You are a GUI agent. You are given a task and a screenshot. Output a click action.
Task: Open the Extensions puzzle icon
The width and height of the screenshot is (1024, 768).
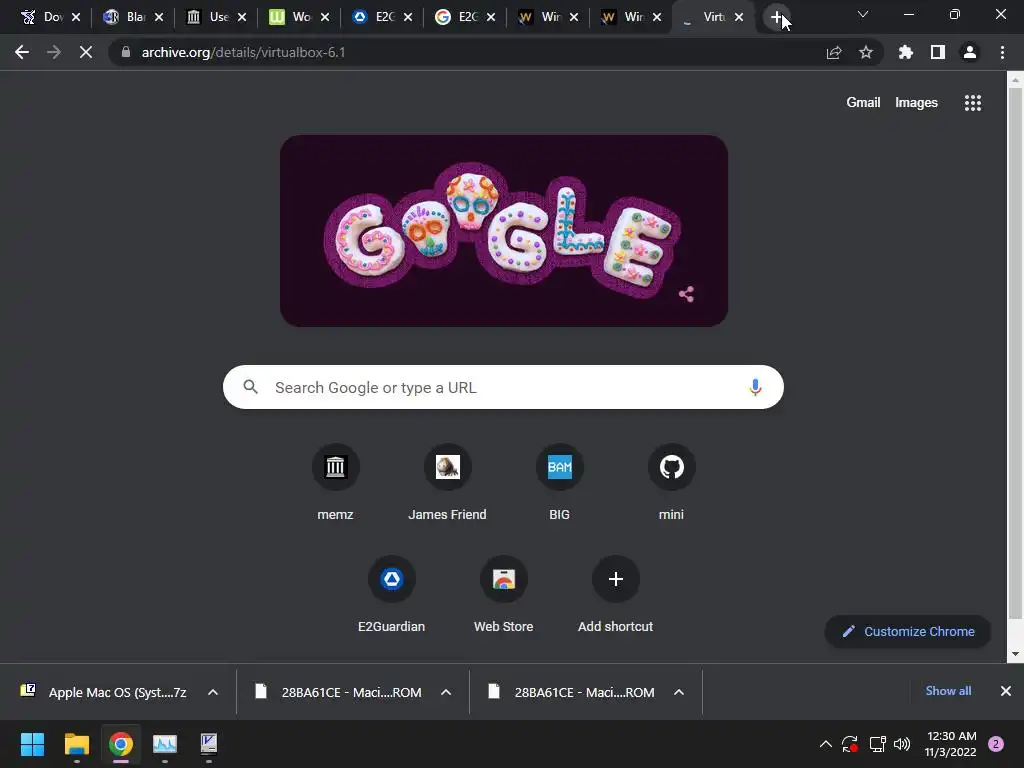(906, 52)
